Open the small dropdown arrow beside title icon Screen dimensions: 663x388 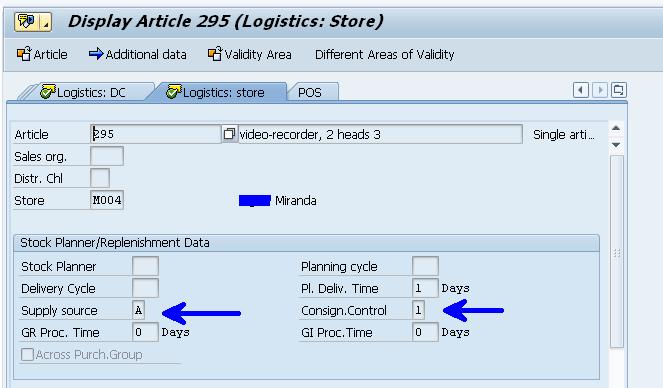46,22
